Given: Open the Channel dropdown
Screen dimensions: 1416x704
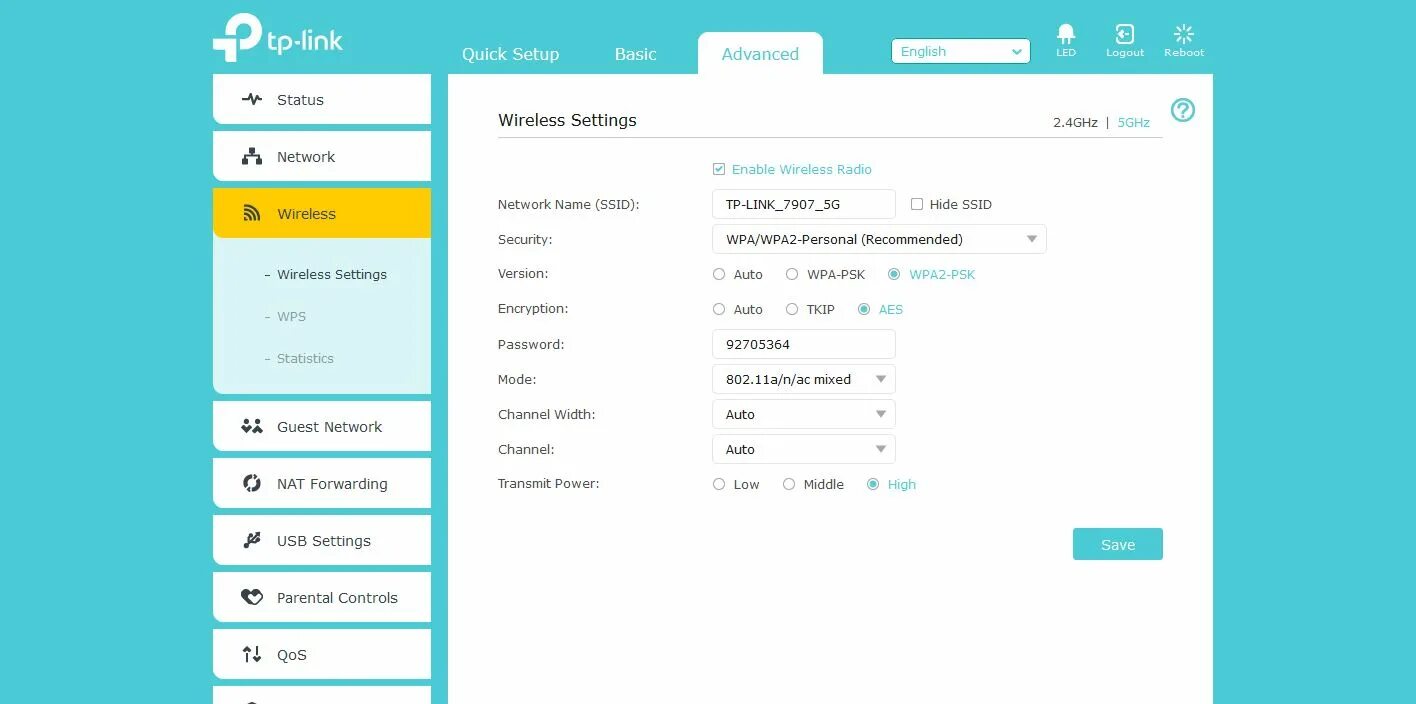Looking at the screenshot, I should click(x=804, y=449).
